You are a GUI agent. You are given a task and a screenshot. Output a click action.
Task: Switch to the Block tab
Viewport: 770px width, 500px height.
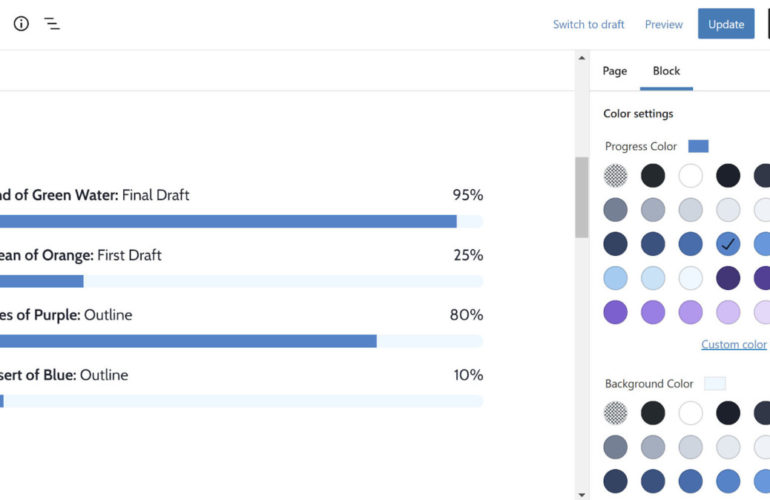[666, 71]
